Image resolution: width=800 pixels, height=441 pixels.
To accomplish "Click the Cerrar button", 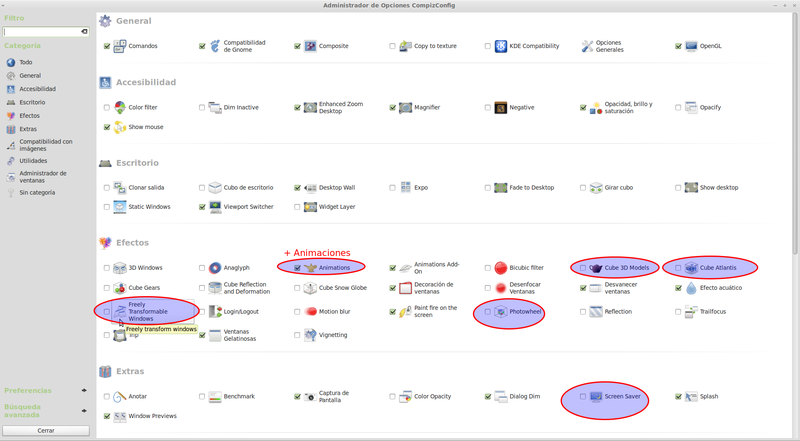I will (x=46, y=431).
